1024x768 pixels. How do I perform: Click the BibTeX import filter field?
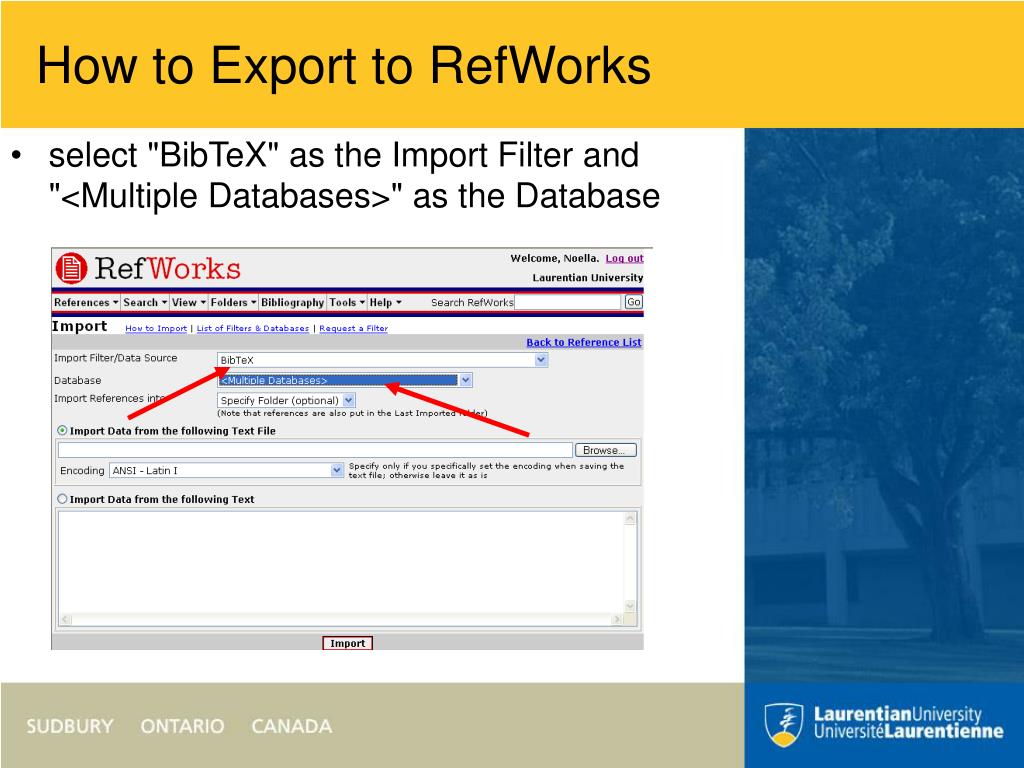click(x=382, y=360)
